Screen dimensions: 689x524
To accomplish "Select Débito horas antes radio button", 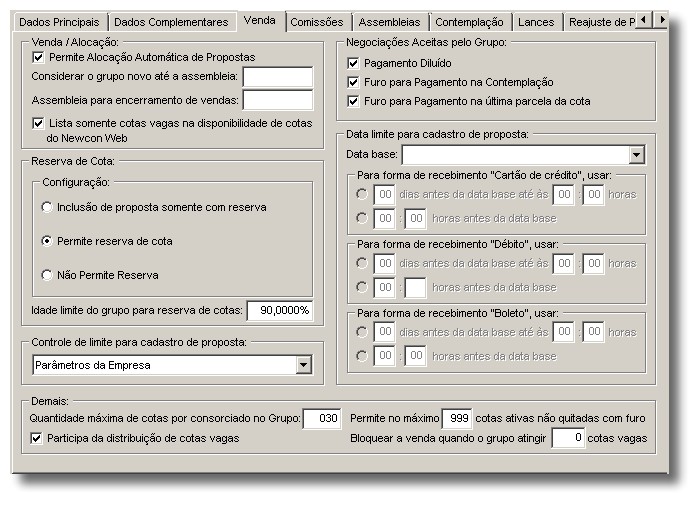I will 362,287.
